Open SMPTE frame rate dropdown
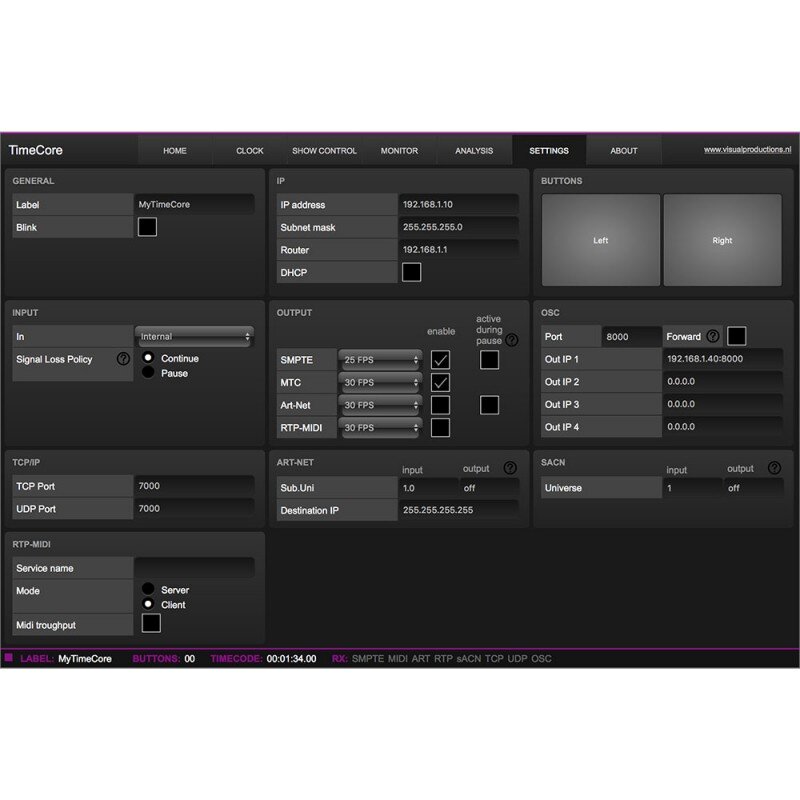The height and width of the screenshot is (800, 800). [x=380, y=360]
